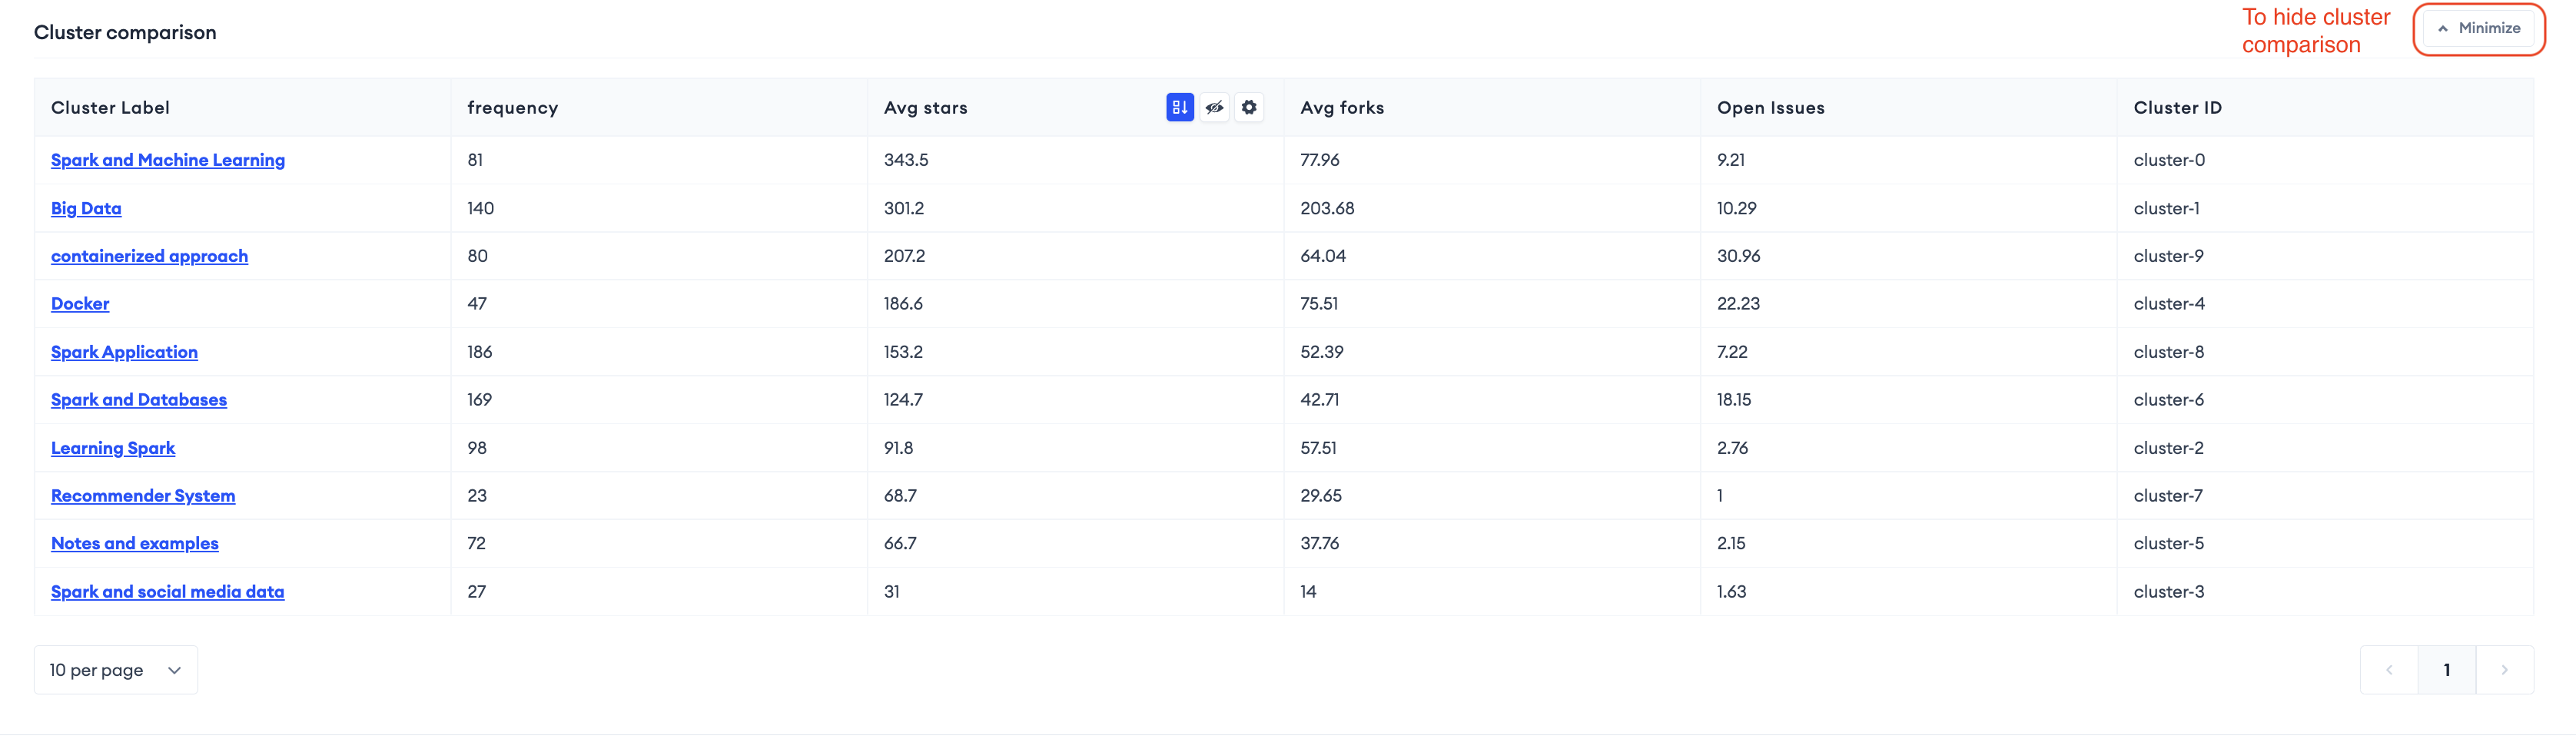Viewport: 2576px width, 739px height.
Task: Sort the Avg stars column
Action: click(x=1180, y=107)
